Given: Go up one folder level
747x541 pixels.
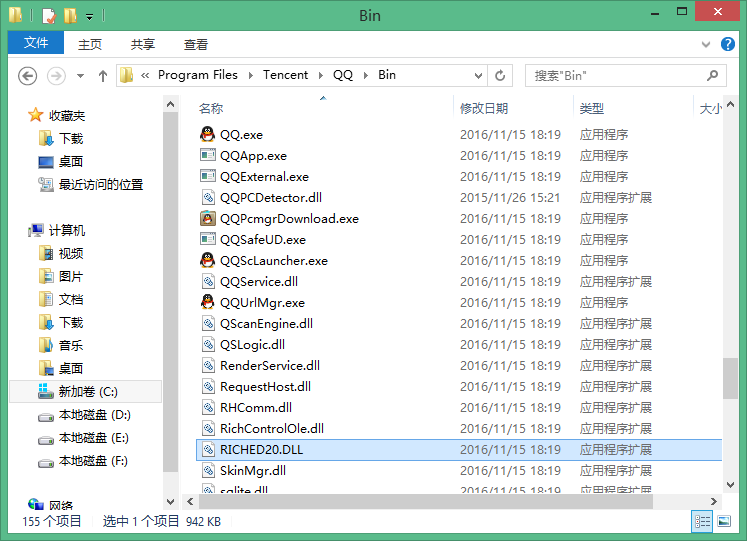Looking at the screenshot, I should 102,76.
